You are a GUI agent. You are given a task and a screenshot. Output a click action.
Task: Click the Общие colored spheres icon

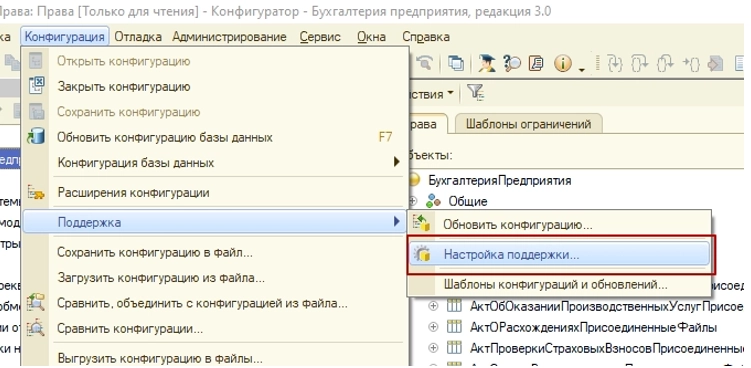pyautogui.click(x=433, y=201)
